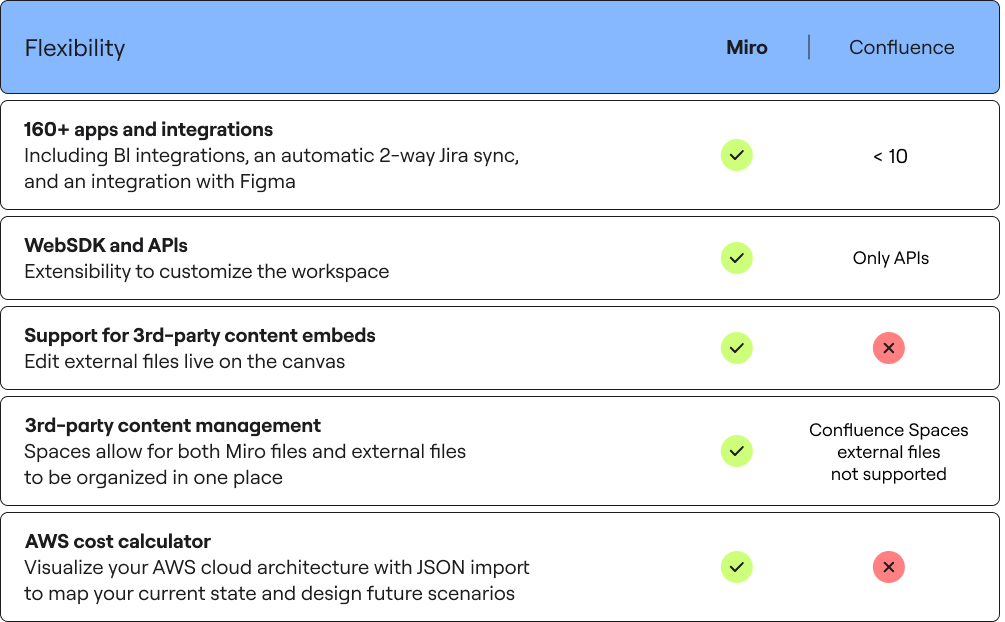Click Miro checkmark for 3rd-party content embeds
1005x622 pixels.
737,348
